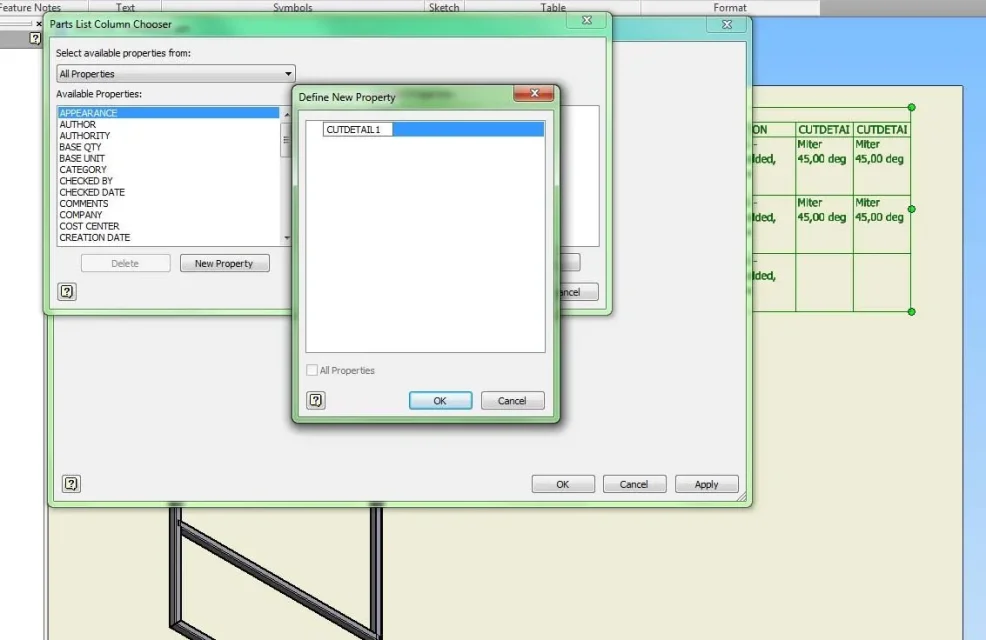
Task: Open the Symbols ribbon panel label
Action: click(292, 8)
